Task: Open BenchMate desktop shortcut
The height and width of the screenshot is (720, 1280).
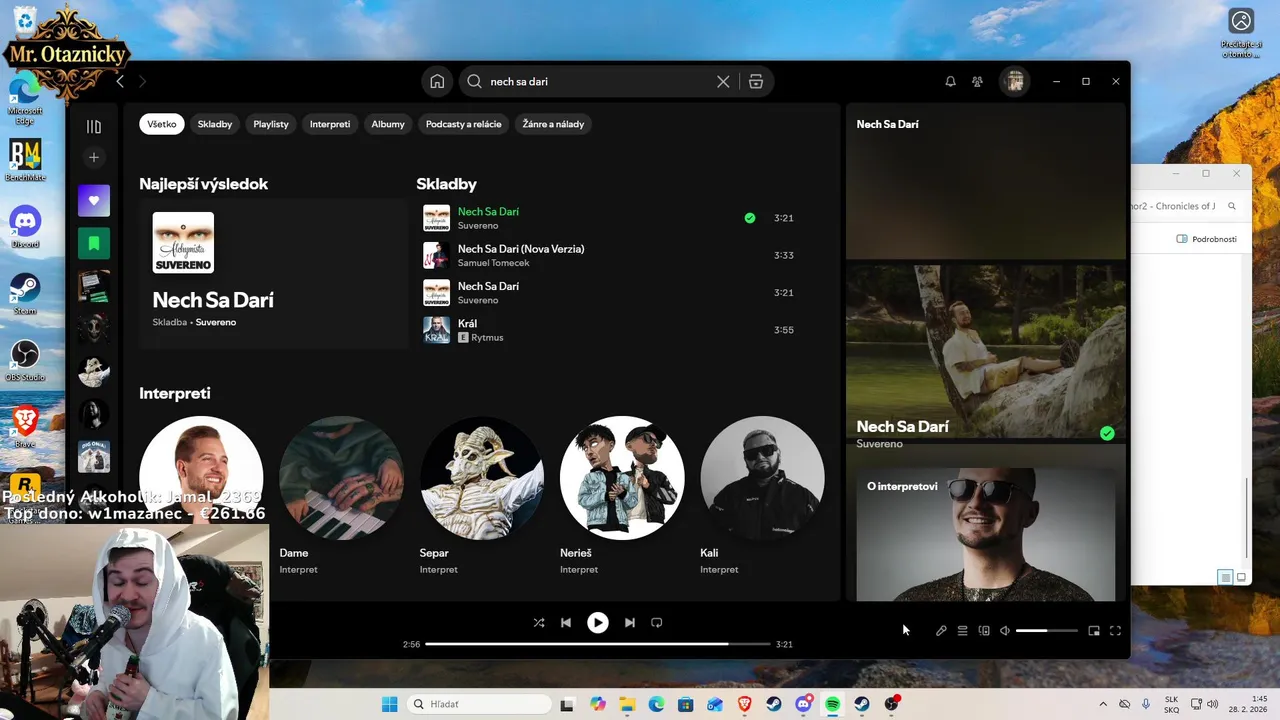Action: pyautogui.click(x=25, y=160)
